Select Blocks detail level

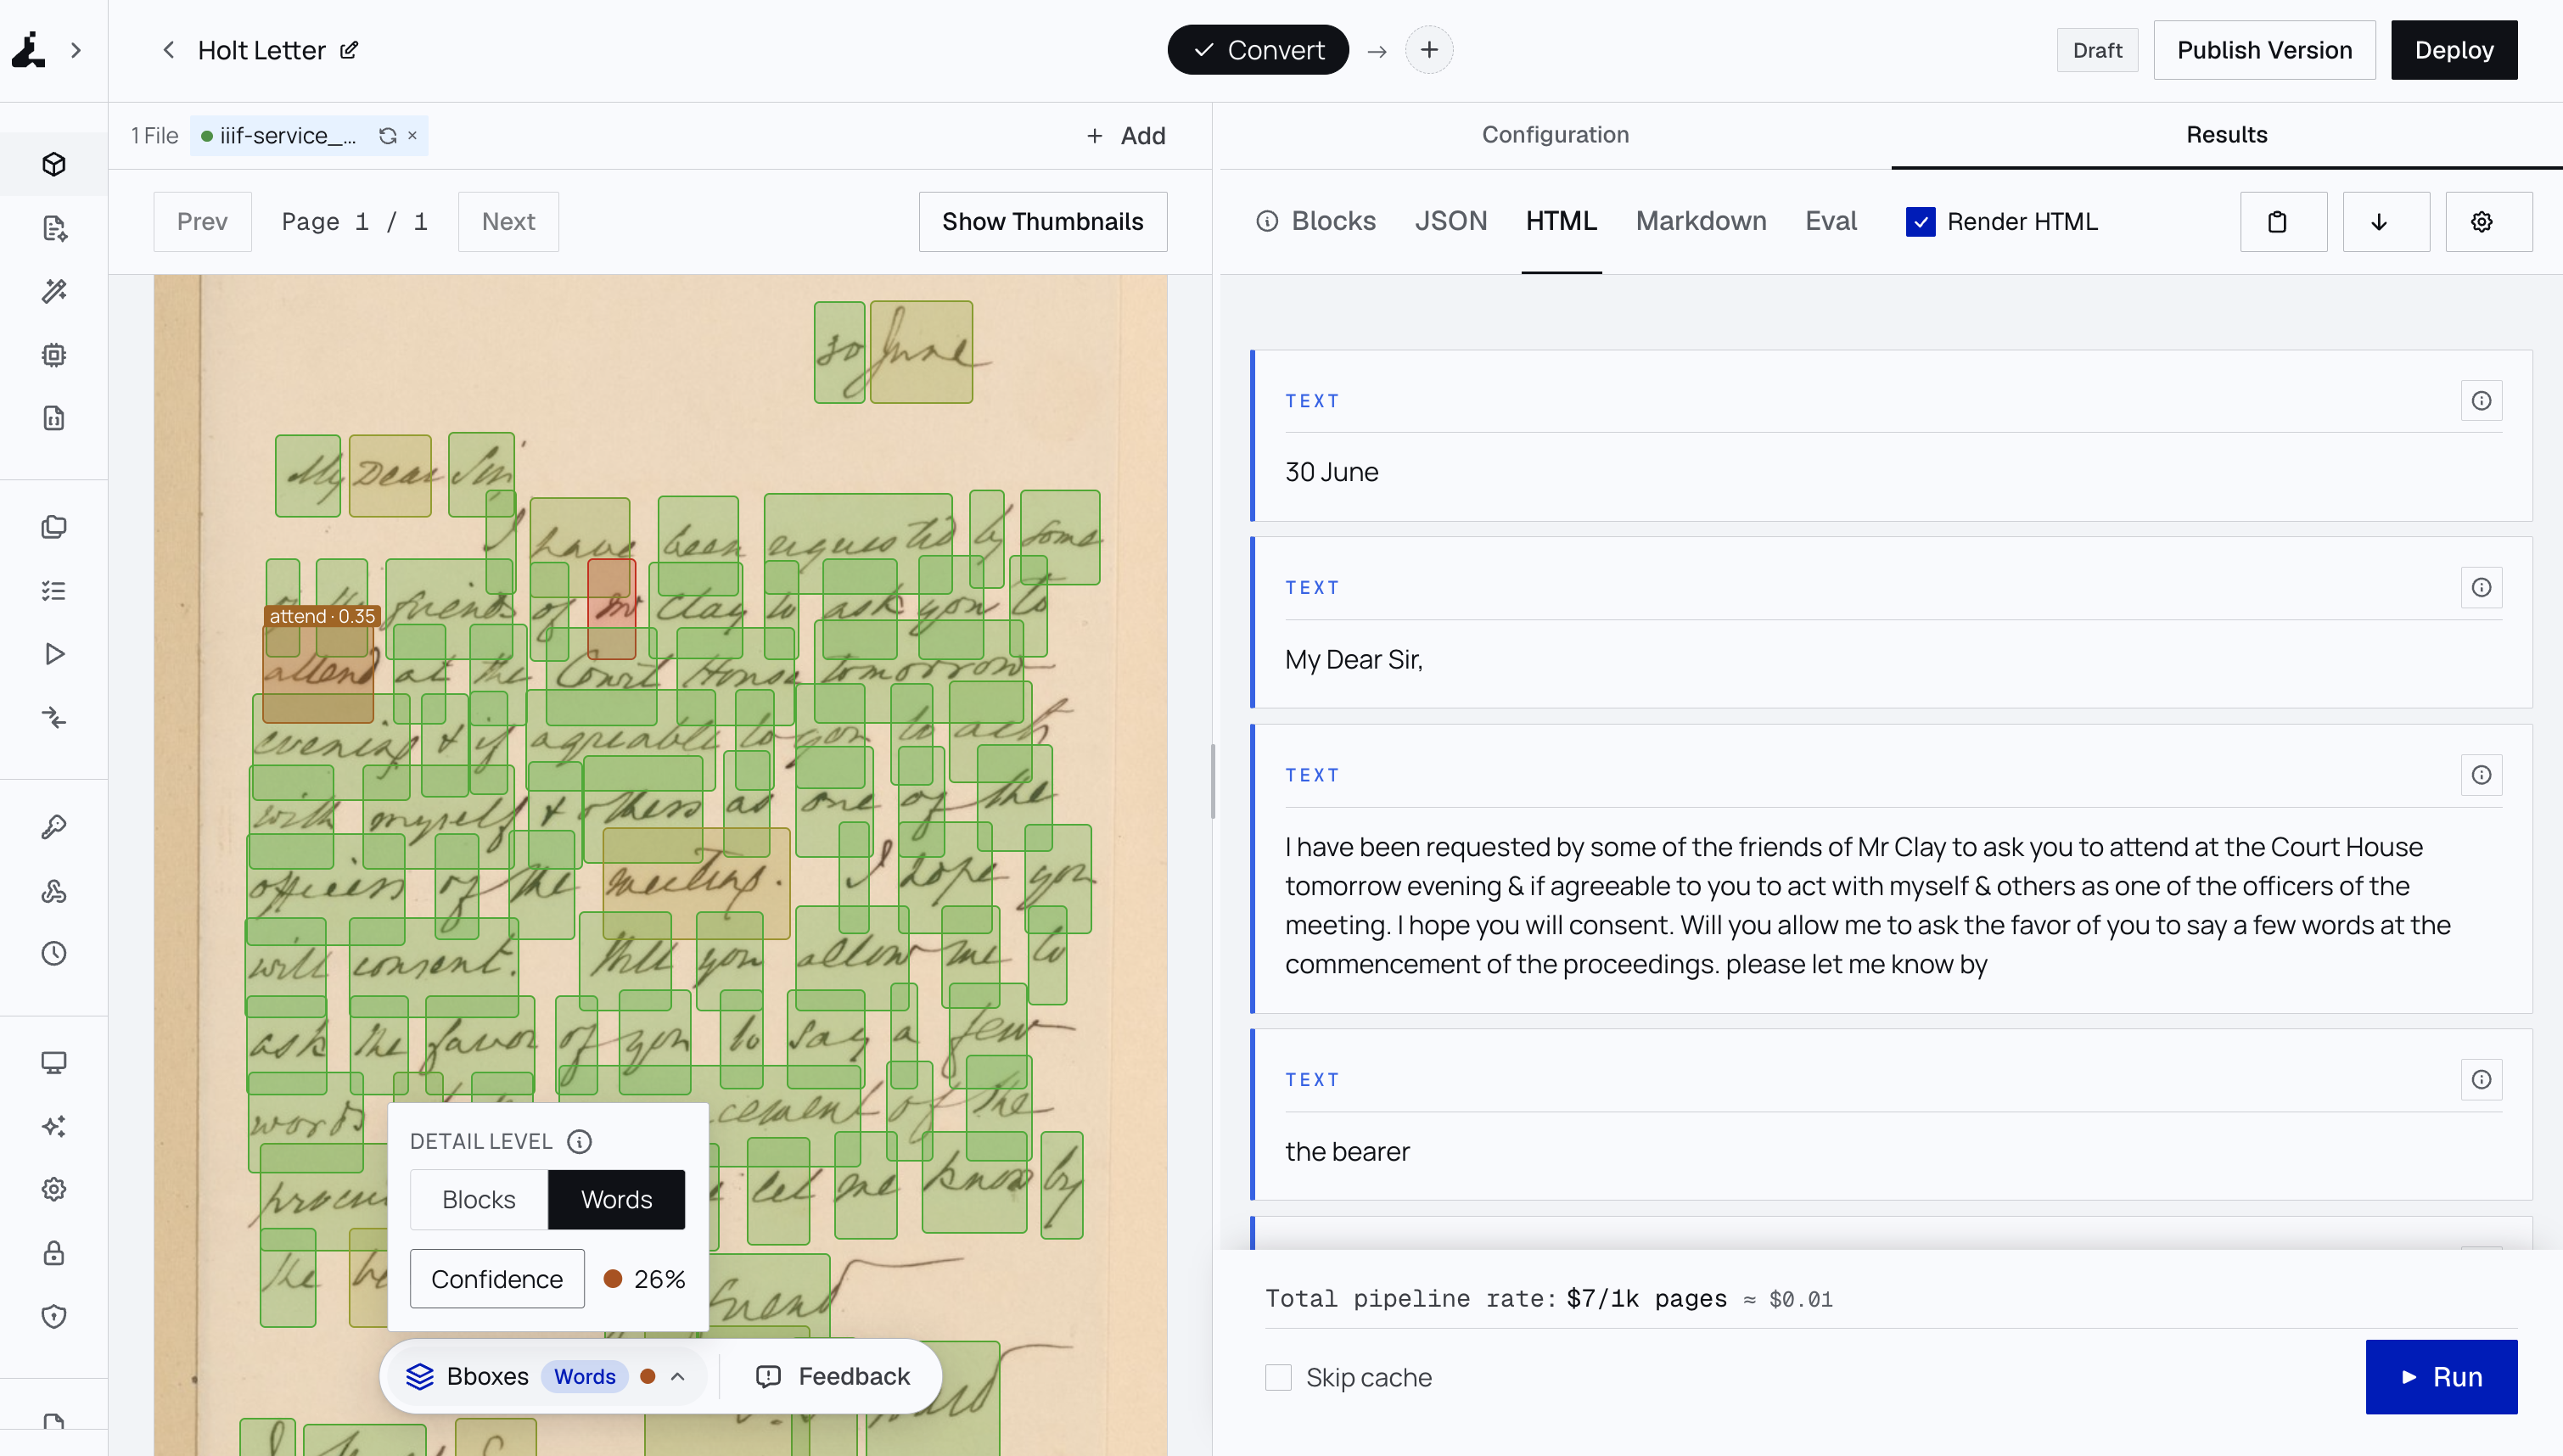point(479,1199)
